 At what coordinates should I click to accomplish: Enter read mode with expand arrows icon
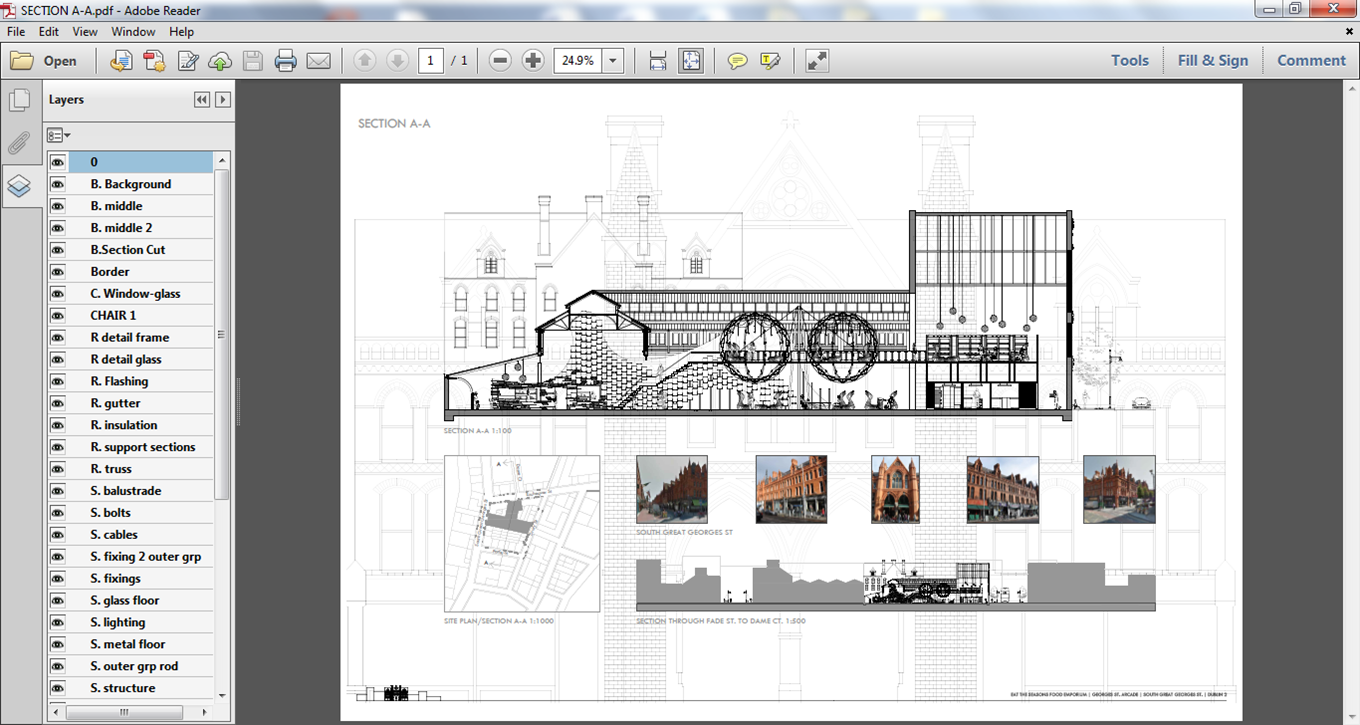pos(817,61)
